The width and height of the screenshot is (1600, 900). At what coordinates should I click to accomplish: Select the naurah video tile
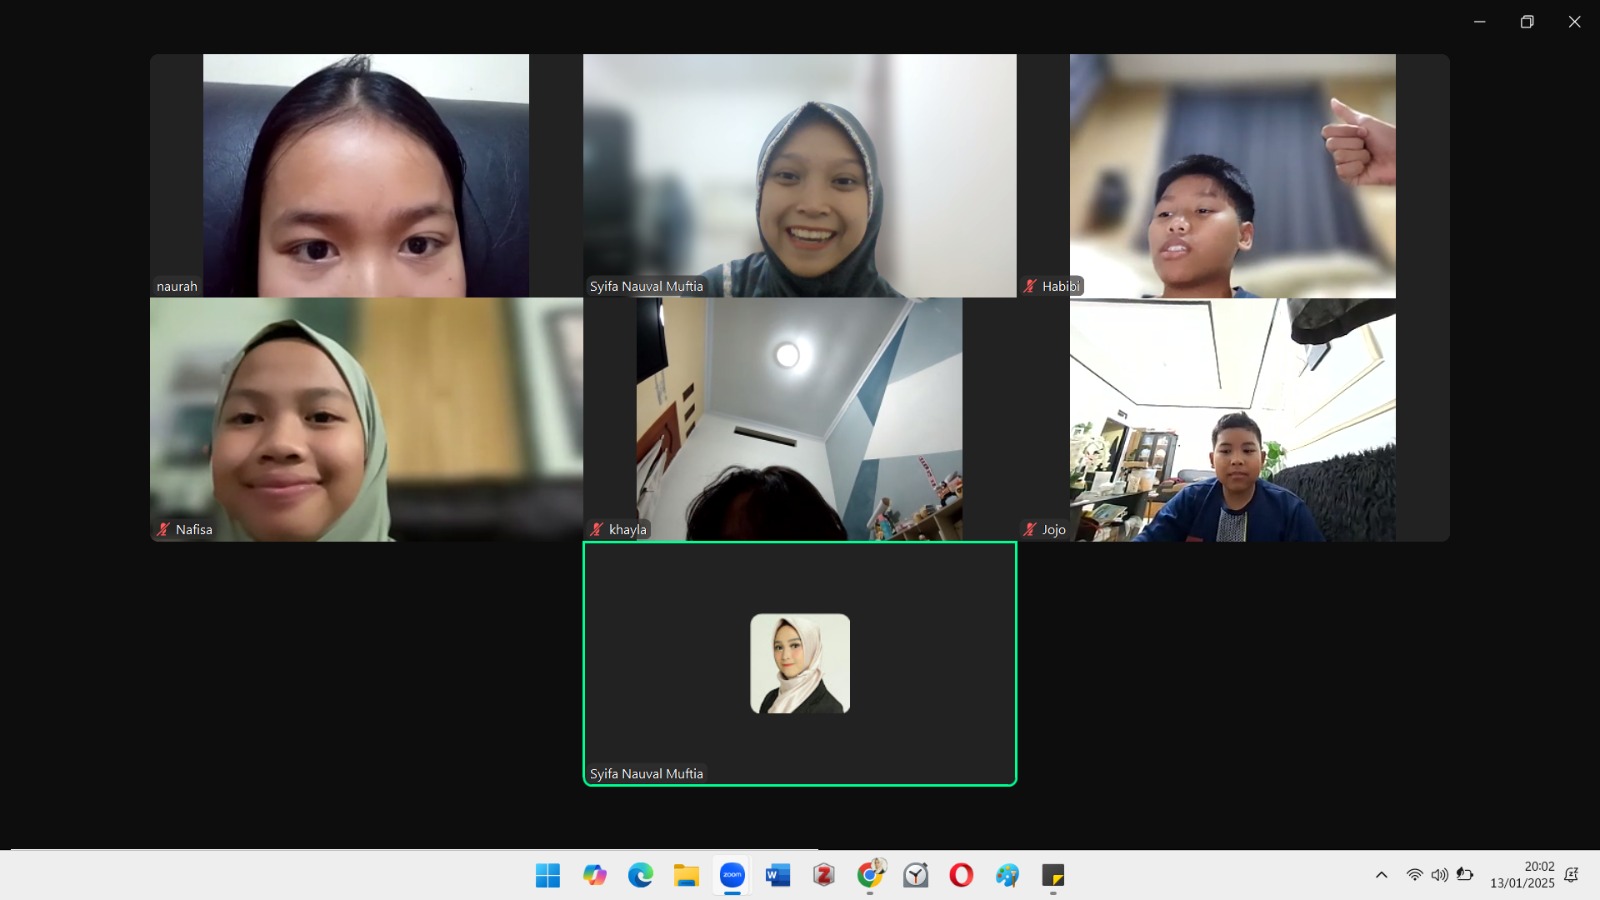click(366, 175)
